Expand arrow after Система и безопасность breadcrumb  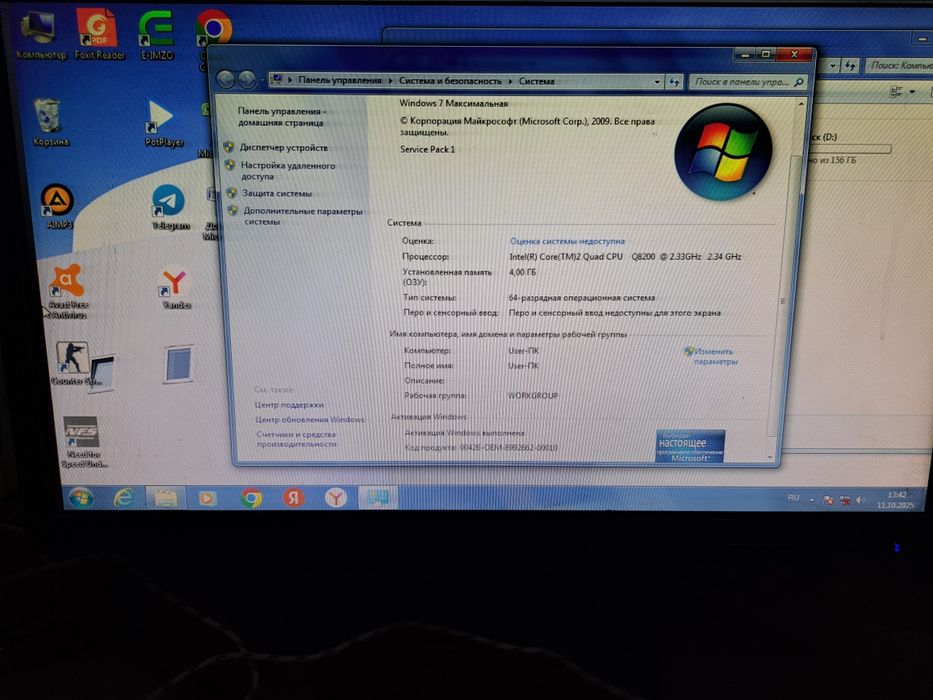coord(510,81)
